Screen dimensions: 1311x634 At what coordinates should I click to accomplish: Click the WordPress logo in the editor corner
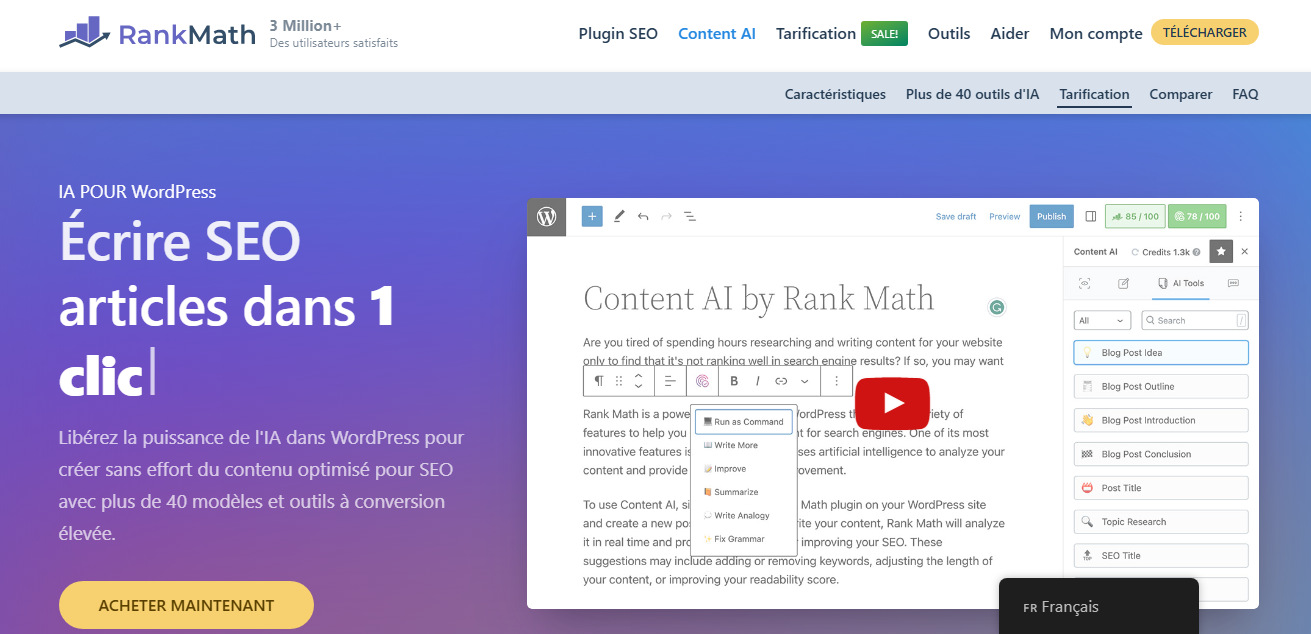tap(546, 216)
